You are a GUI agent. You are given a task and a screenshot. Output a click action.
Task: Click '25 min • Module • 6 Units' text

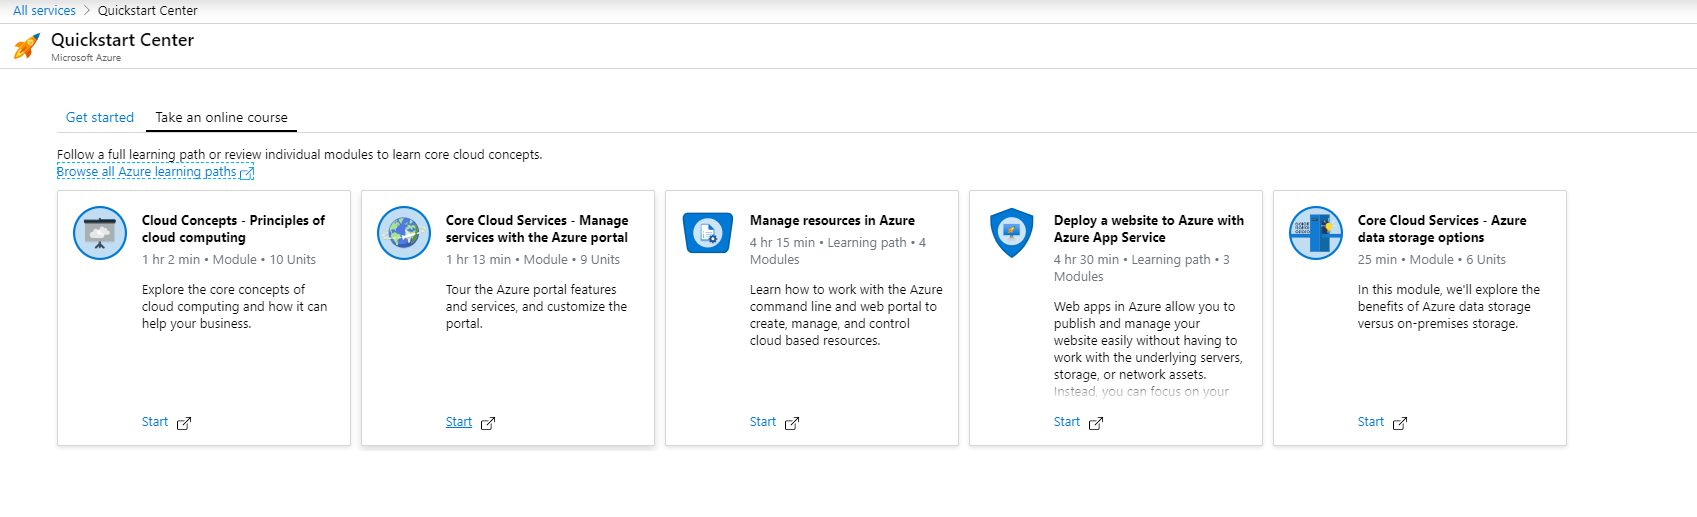(x=1432, y=260)
